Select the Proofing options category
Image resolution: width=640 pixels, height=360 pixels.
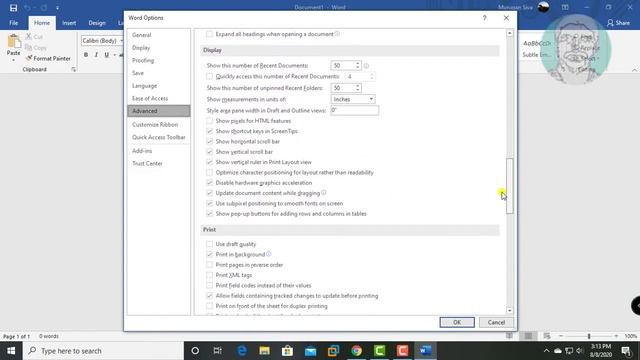pos(159,60)
